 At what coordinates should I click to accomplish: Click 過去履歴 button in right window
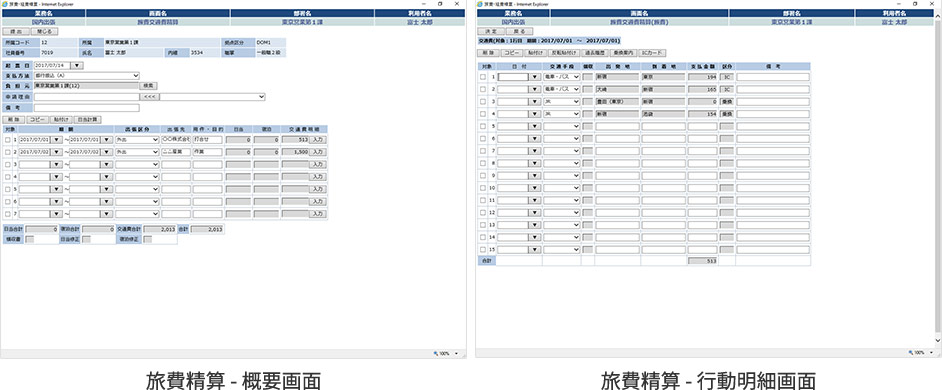point(595,53)
